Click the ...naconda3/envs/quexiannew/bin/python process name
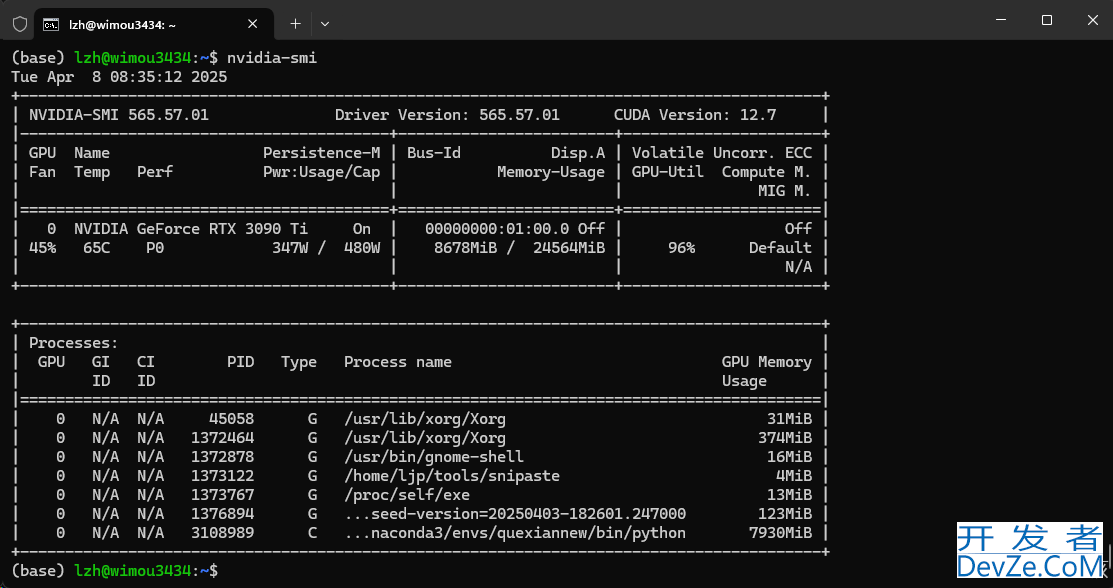This screenshot has width=1113, height=588. click(515, 533)
